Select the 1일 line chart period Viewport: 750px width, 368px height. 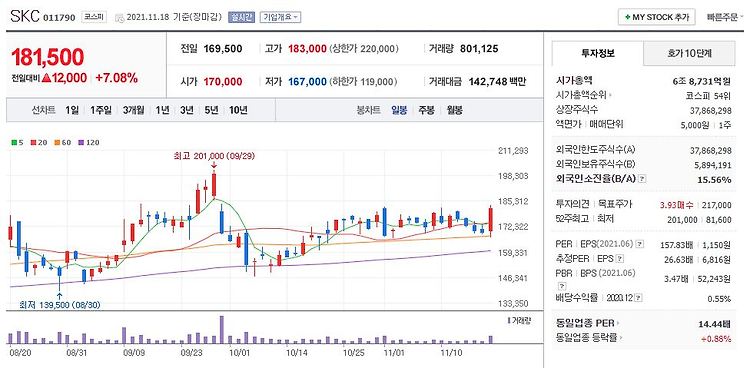[72, 111]
